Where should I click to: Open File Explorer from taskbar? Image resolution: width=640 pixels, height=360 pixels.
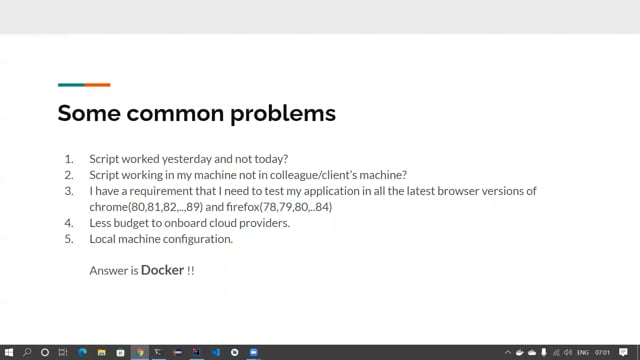point(101,352)
